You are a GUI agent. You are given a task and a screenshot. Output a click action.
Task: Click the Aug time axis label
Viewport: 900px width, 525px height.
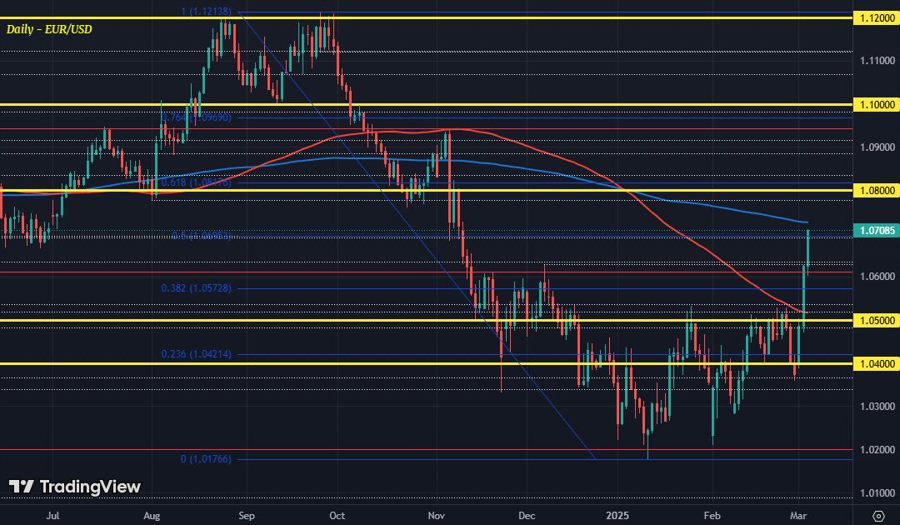pos(152,515)
